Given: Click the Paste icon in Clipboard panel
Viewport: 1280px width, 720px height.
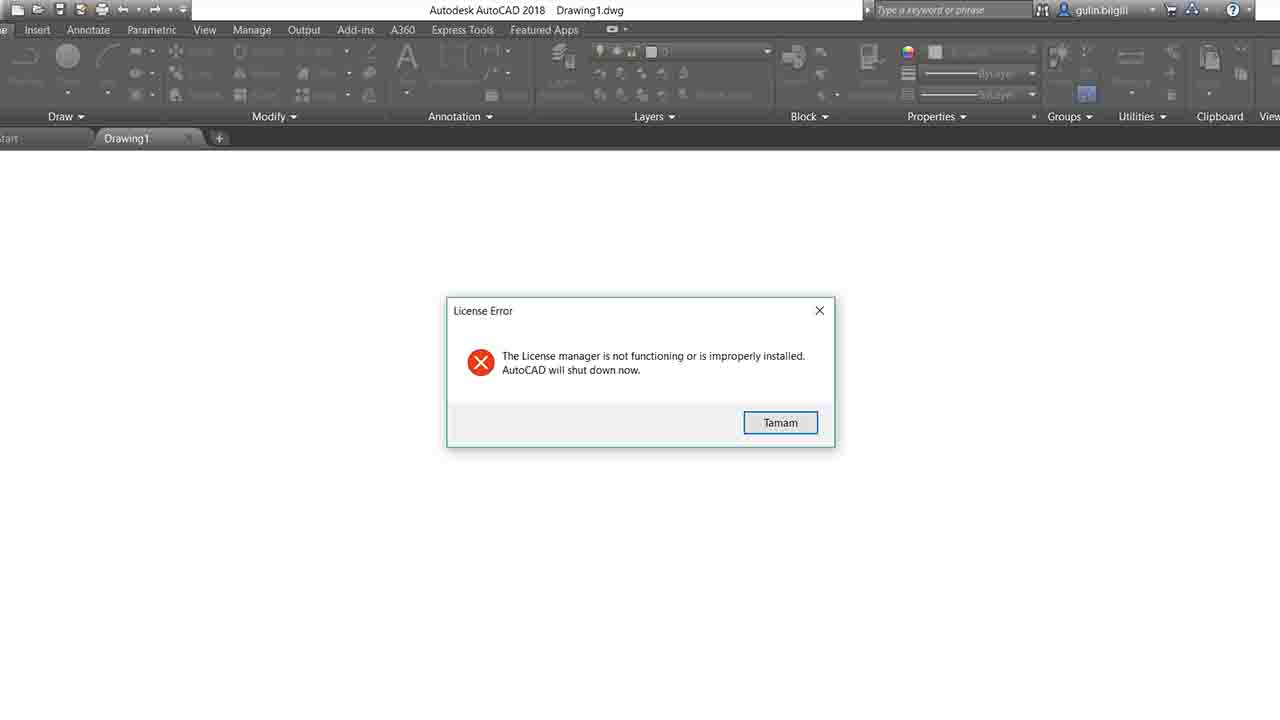Looking at the screenshot, I should (x=1210, y=57).
